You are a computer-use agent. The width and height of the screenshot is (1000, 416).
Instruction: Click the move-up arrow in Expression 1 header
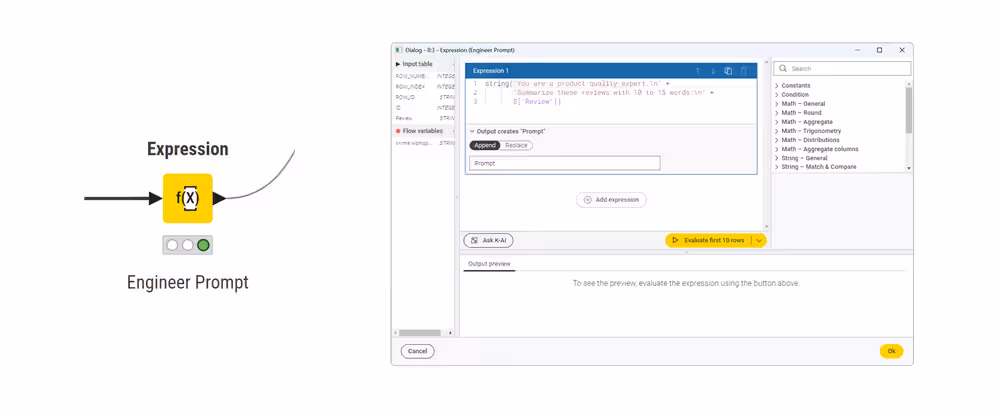[697, 71]
